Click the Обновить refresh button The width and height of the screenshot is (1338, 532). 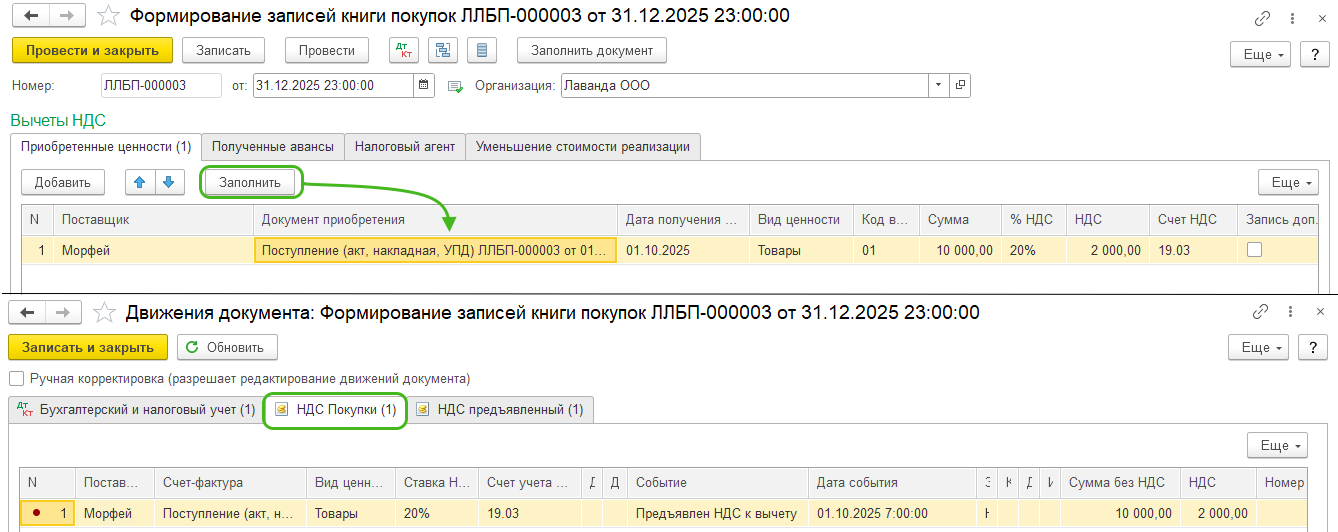click(x=227, y=347)
